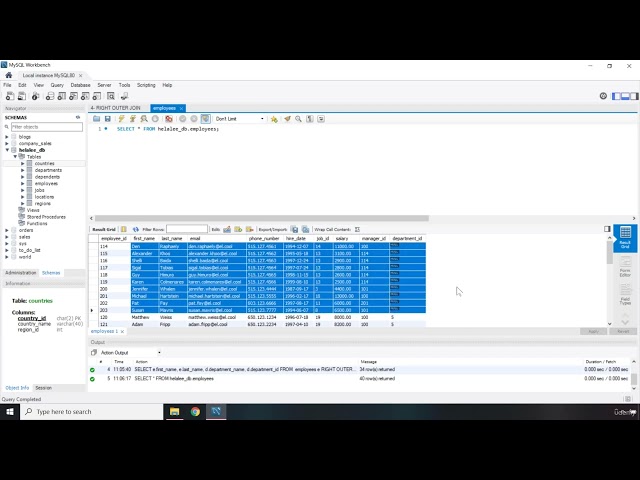This screenshot has height=480, width=640.
Task: Expand the countries table
Action: click(x=23, y=163)
